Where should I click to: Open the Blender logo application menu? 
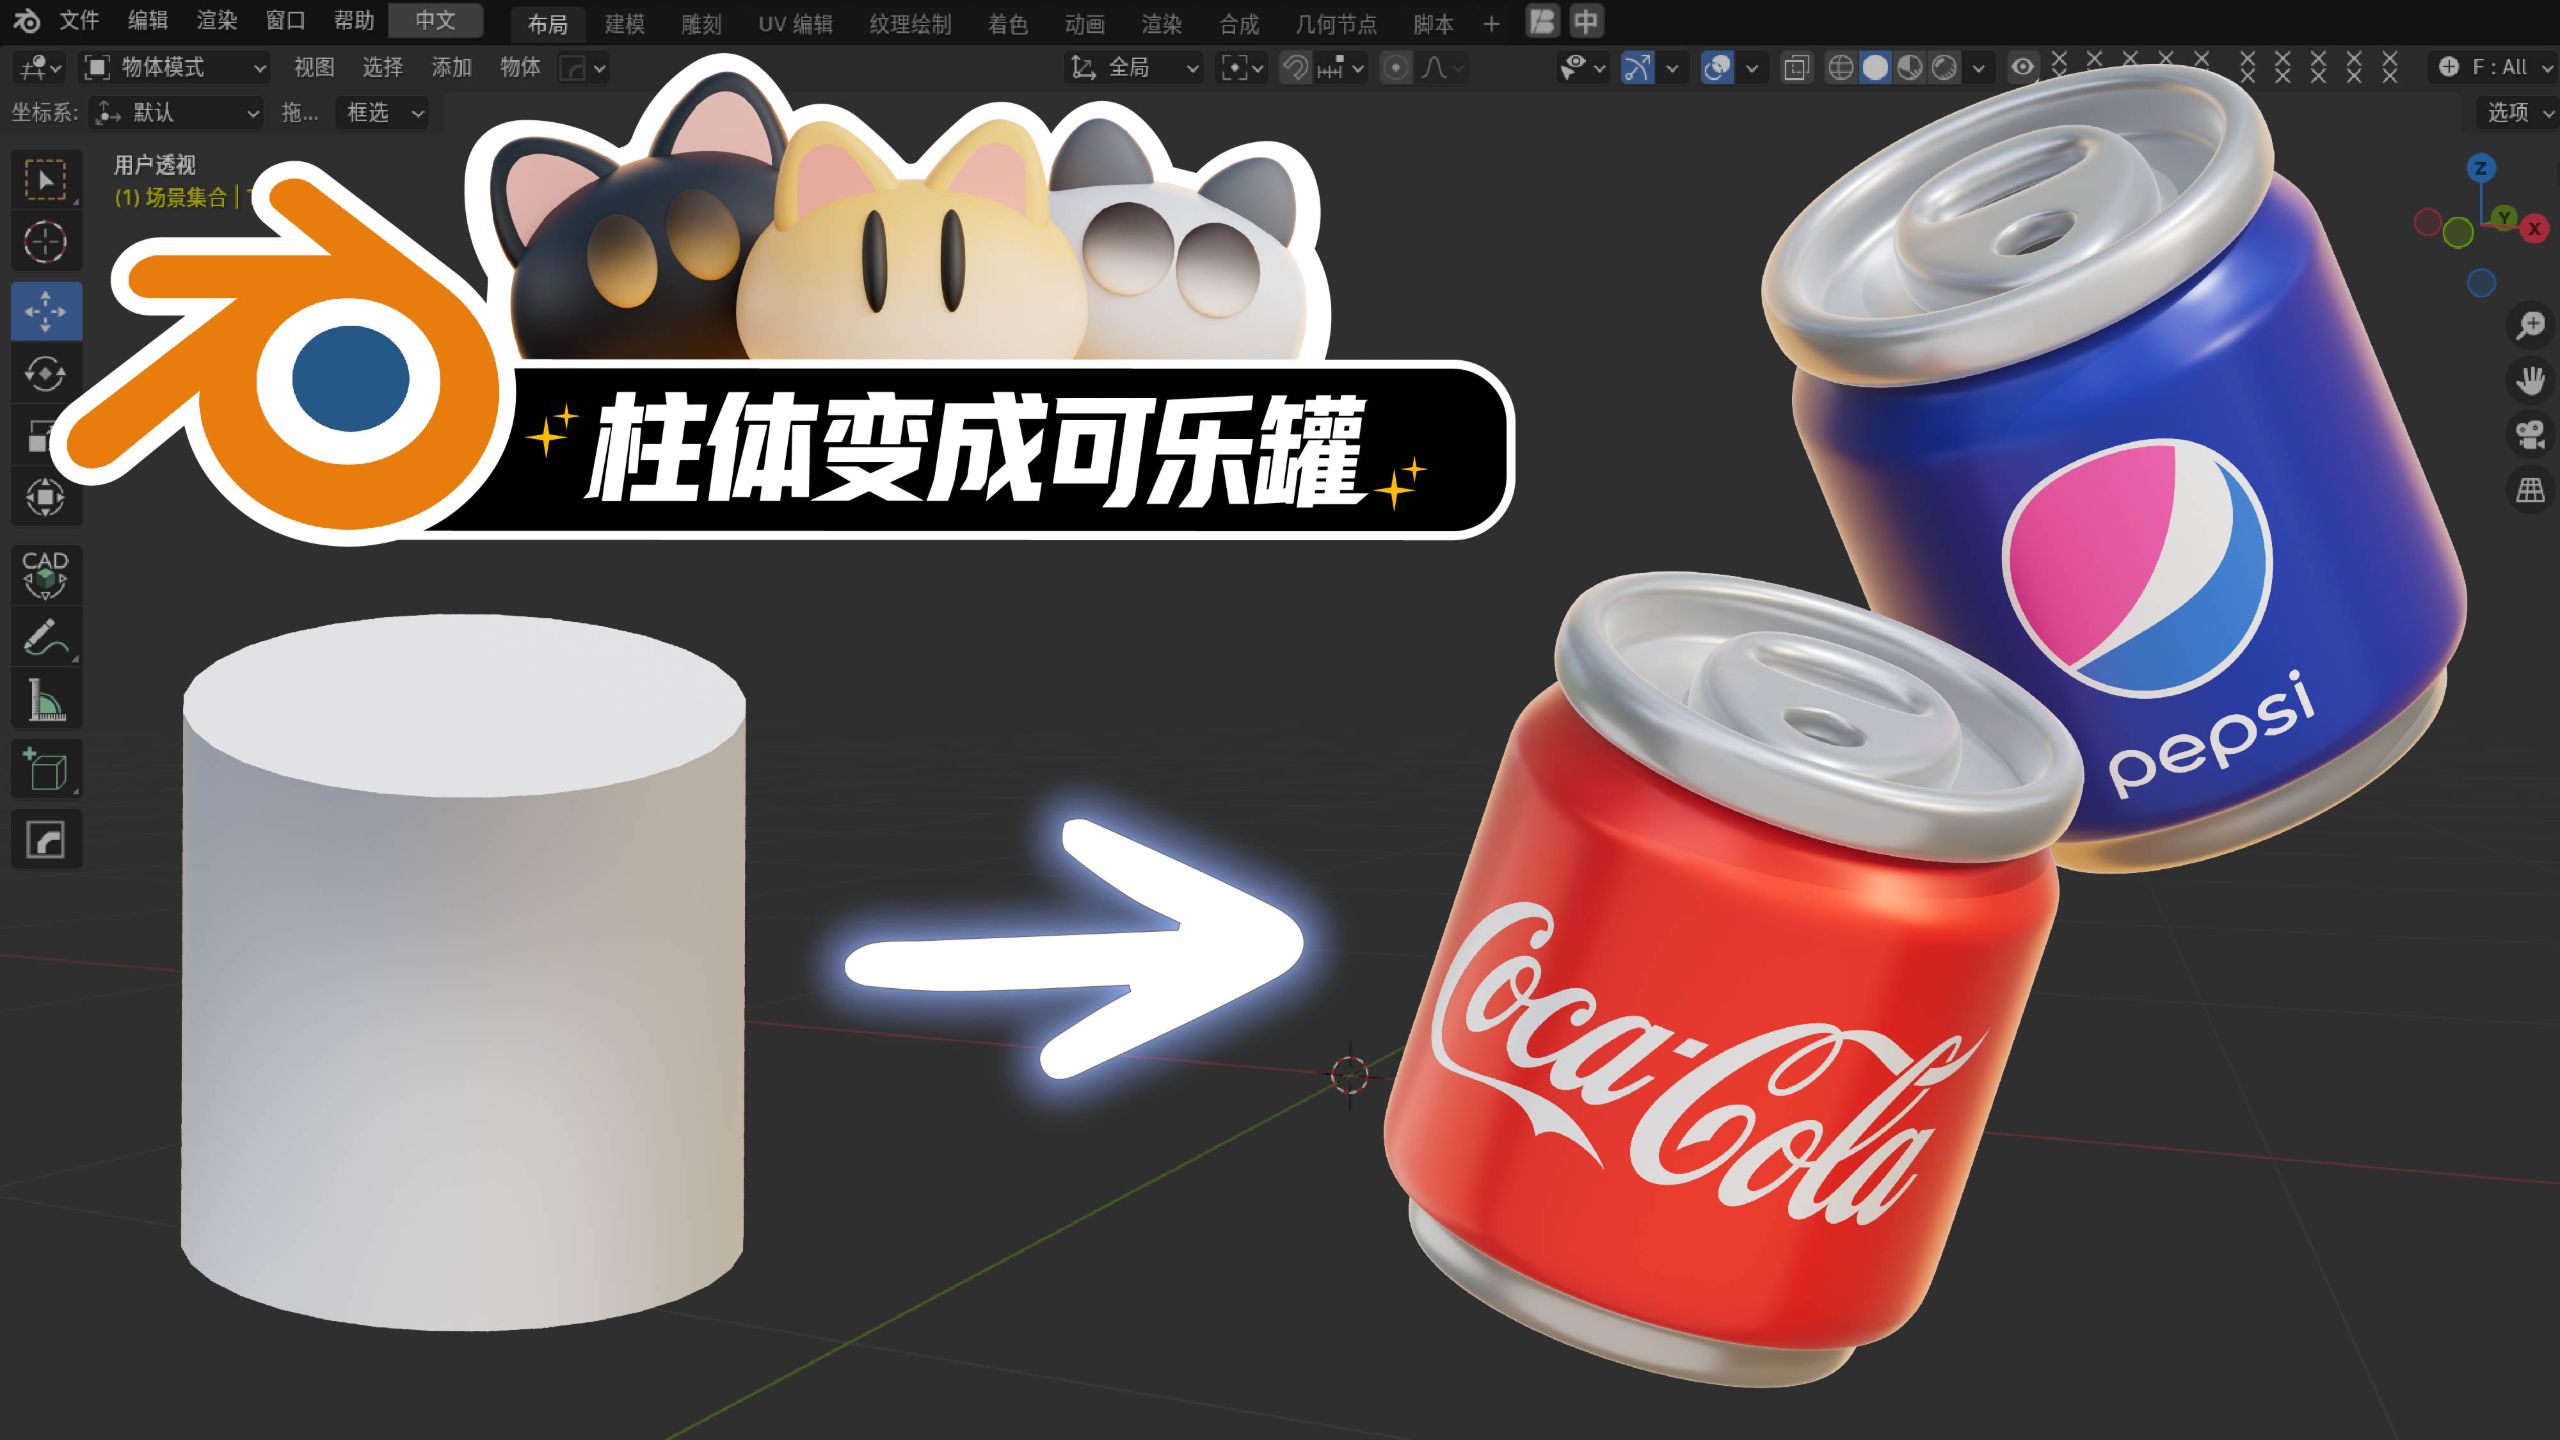coord(27,21)
